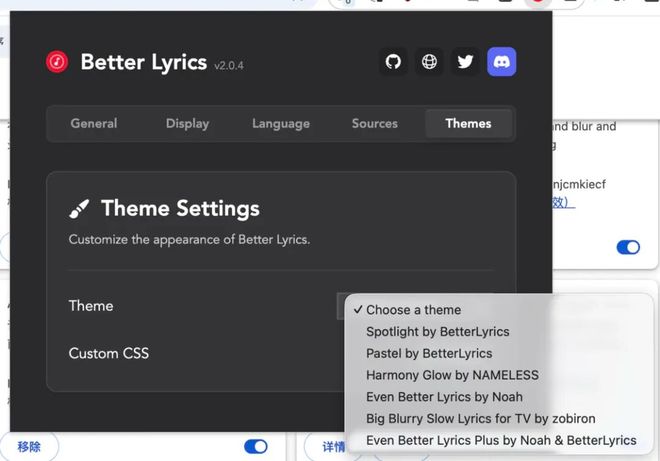The width and height of the screenshot is (660, 461).
Task: Open the Twitter icon link
Action: pyautogui.click(x=465, y=62)
